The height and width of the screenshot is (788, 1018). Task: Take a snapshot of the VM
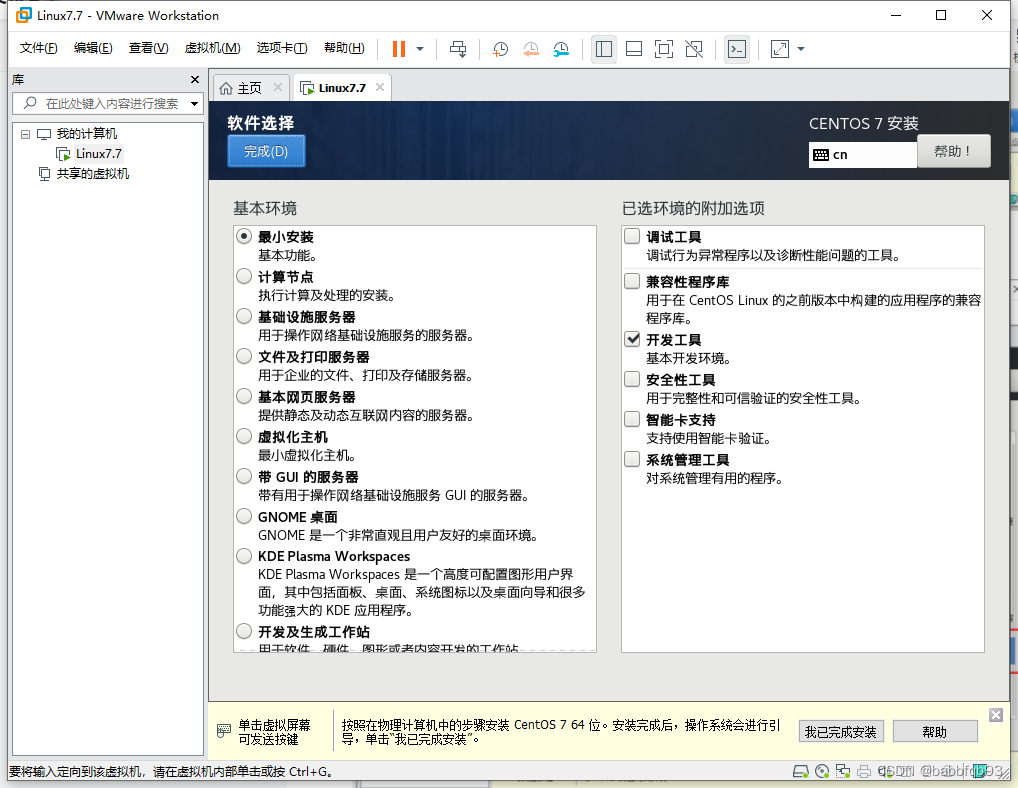tap(500, 49)
